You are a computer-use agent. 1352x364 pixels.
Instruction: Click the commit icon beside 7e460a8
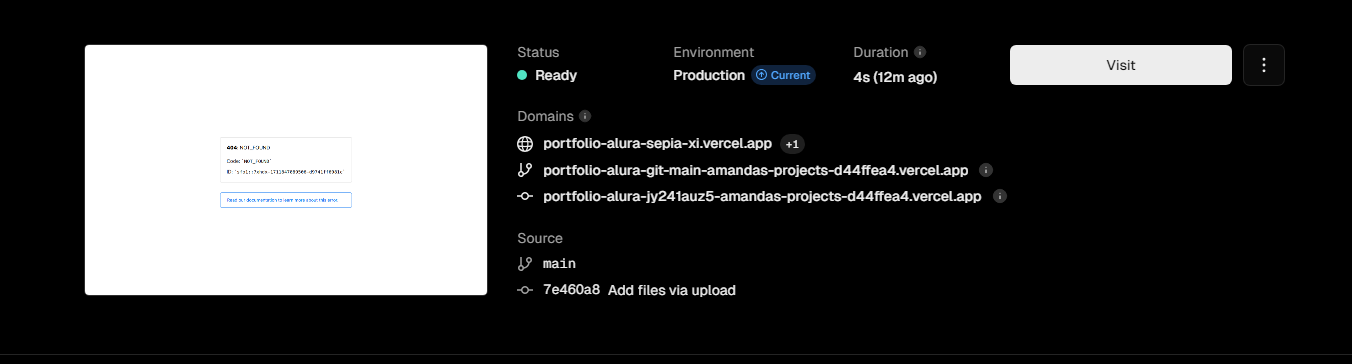click(x=525, y=290)
